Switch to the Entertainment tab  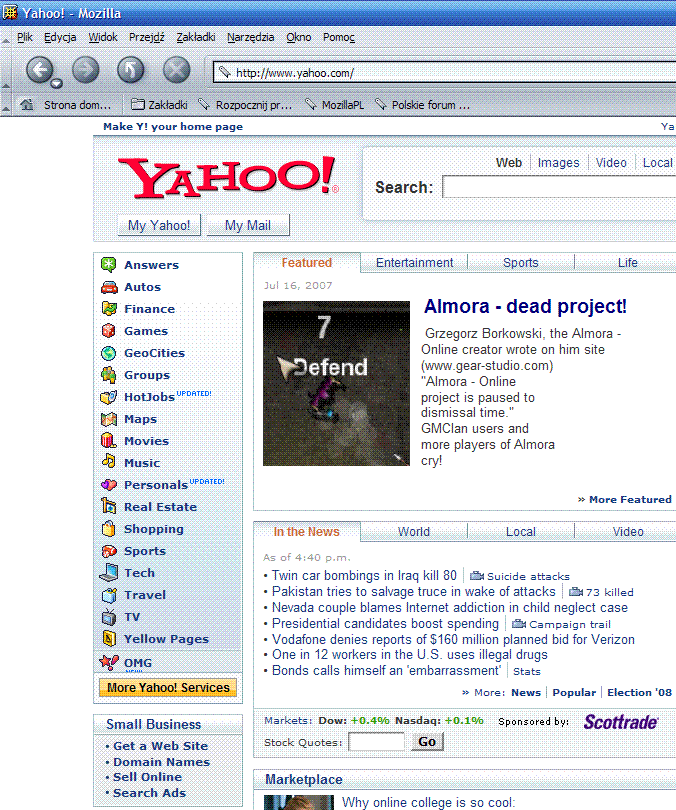[x=414, y=263]
